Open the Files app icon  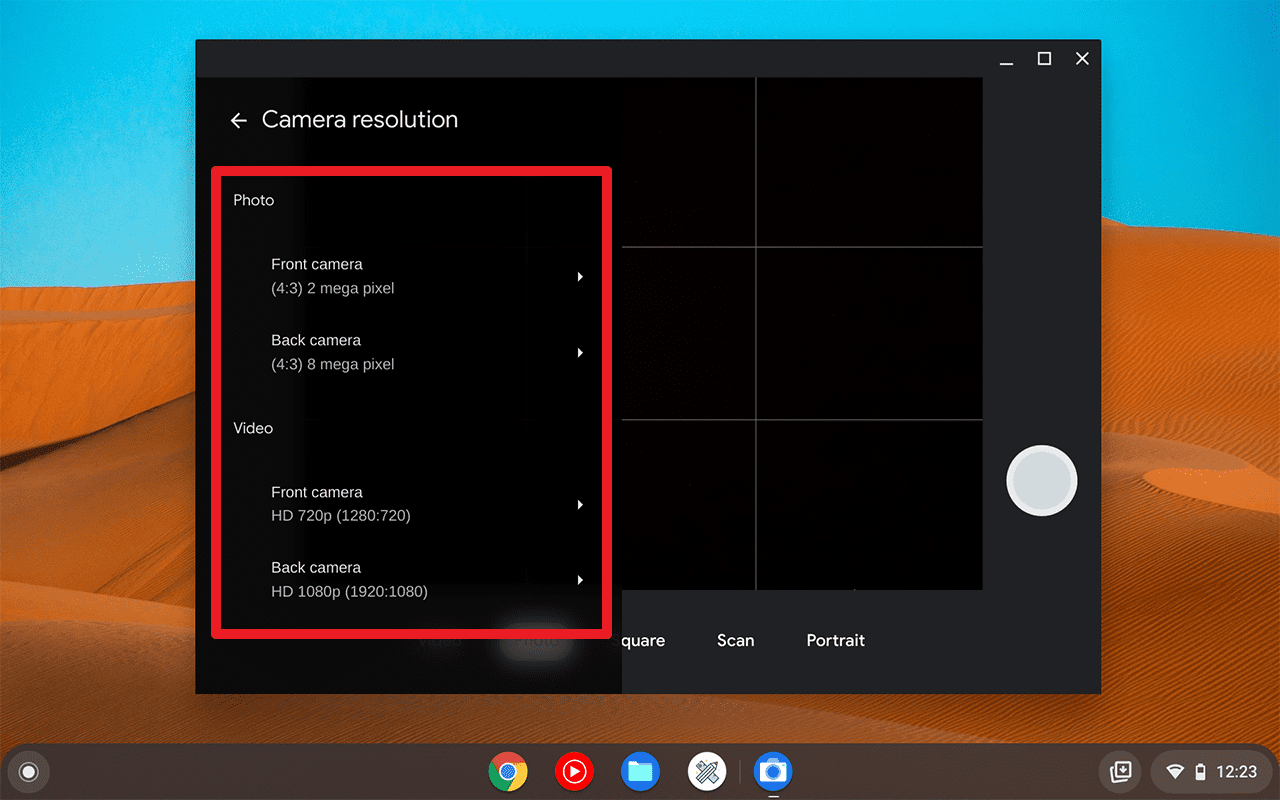(x=640, y=771)
